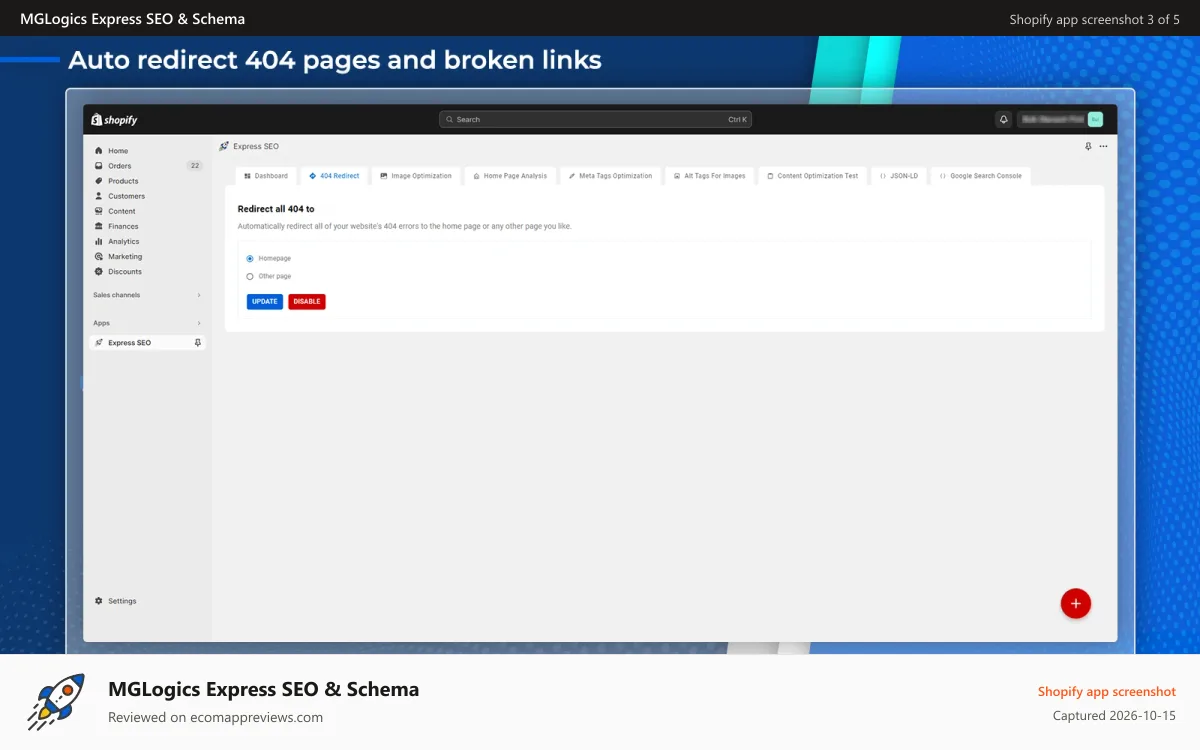Open the Alt Tags For Images tab

coord(709,176)
